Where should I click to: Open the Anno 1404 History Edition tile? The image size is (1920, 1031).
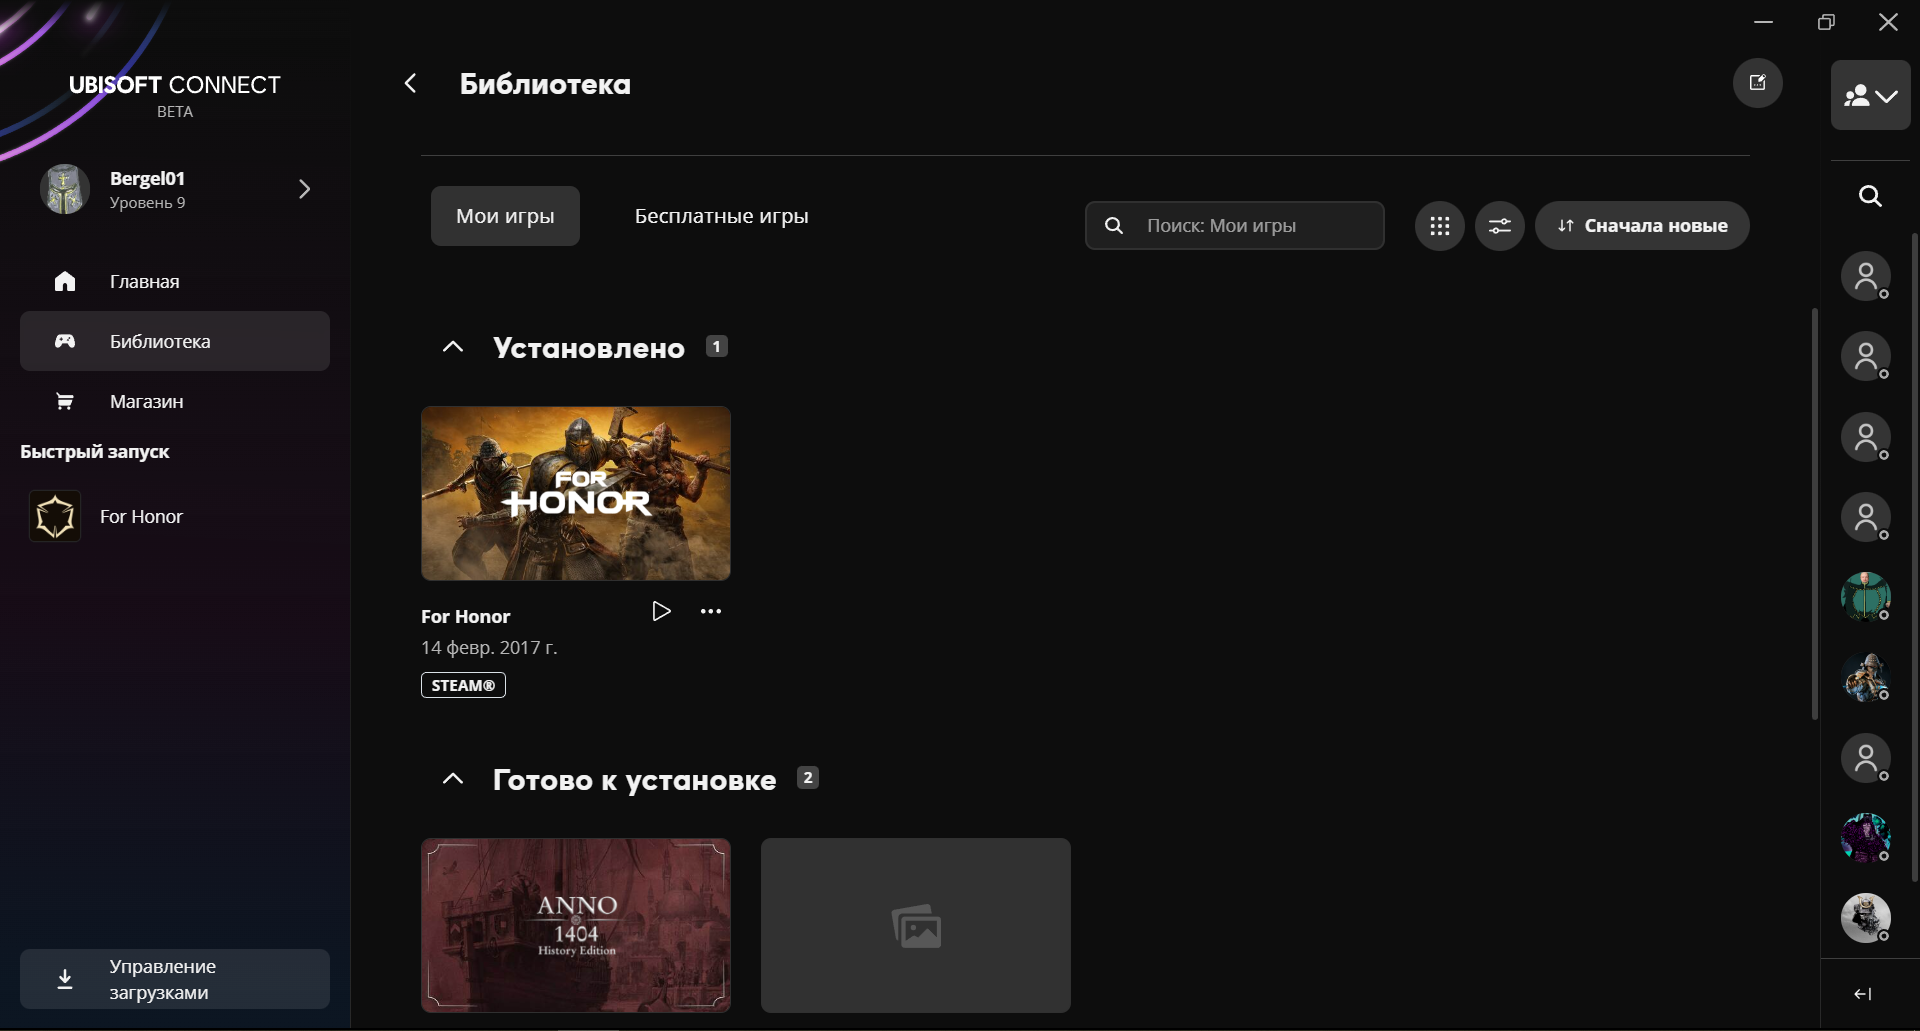click(x=576, y=925)
